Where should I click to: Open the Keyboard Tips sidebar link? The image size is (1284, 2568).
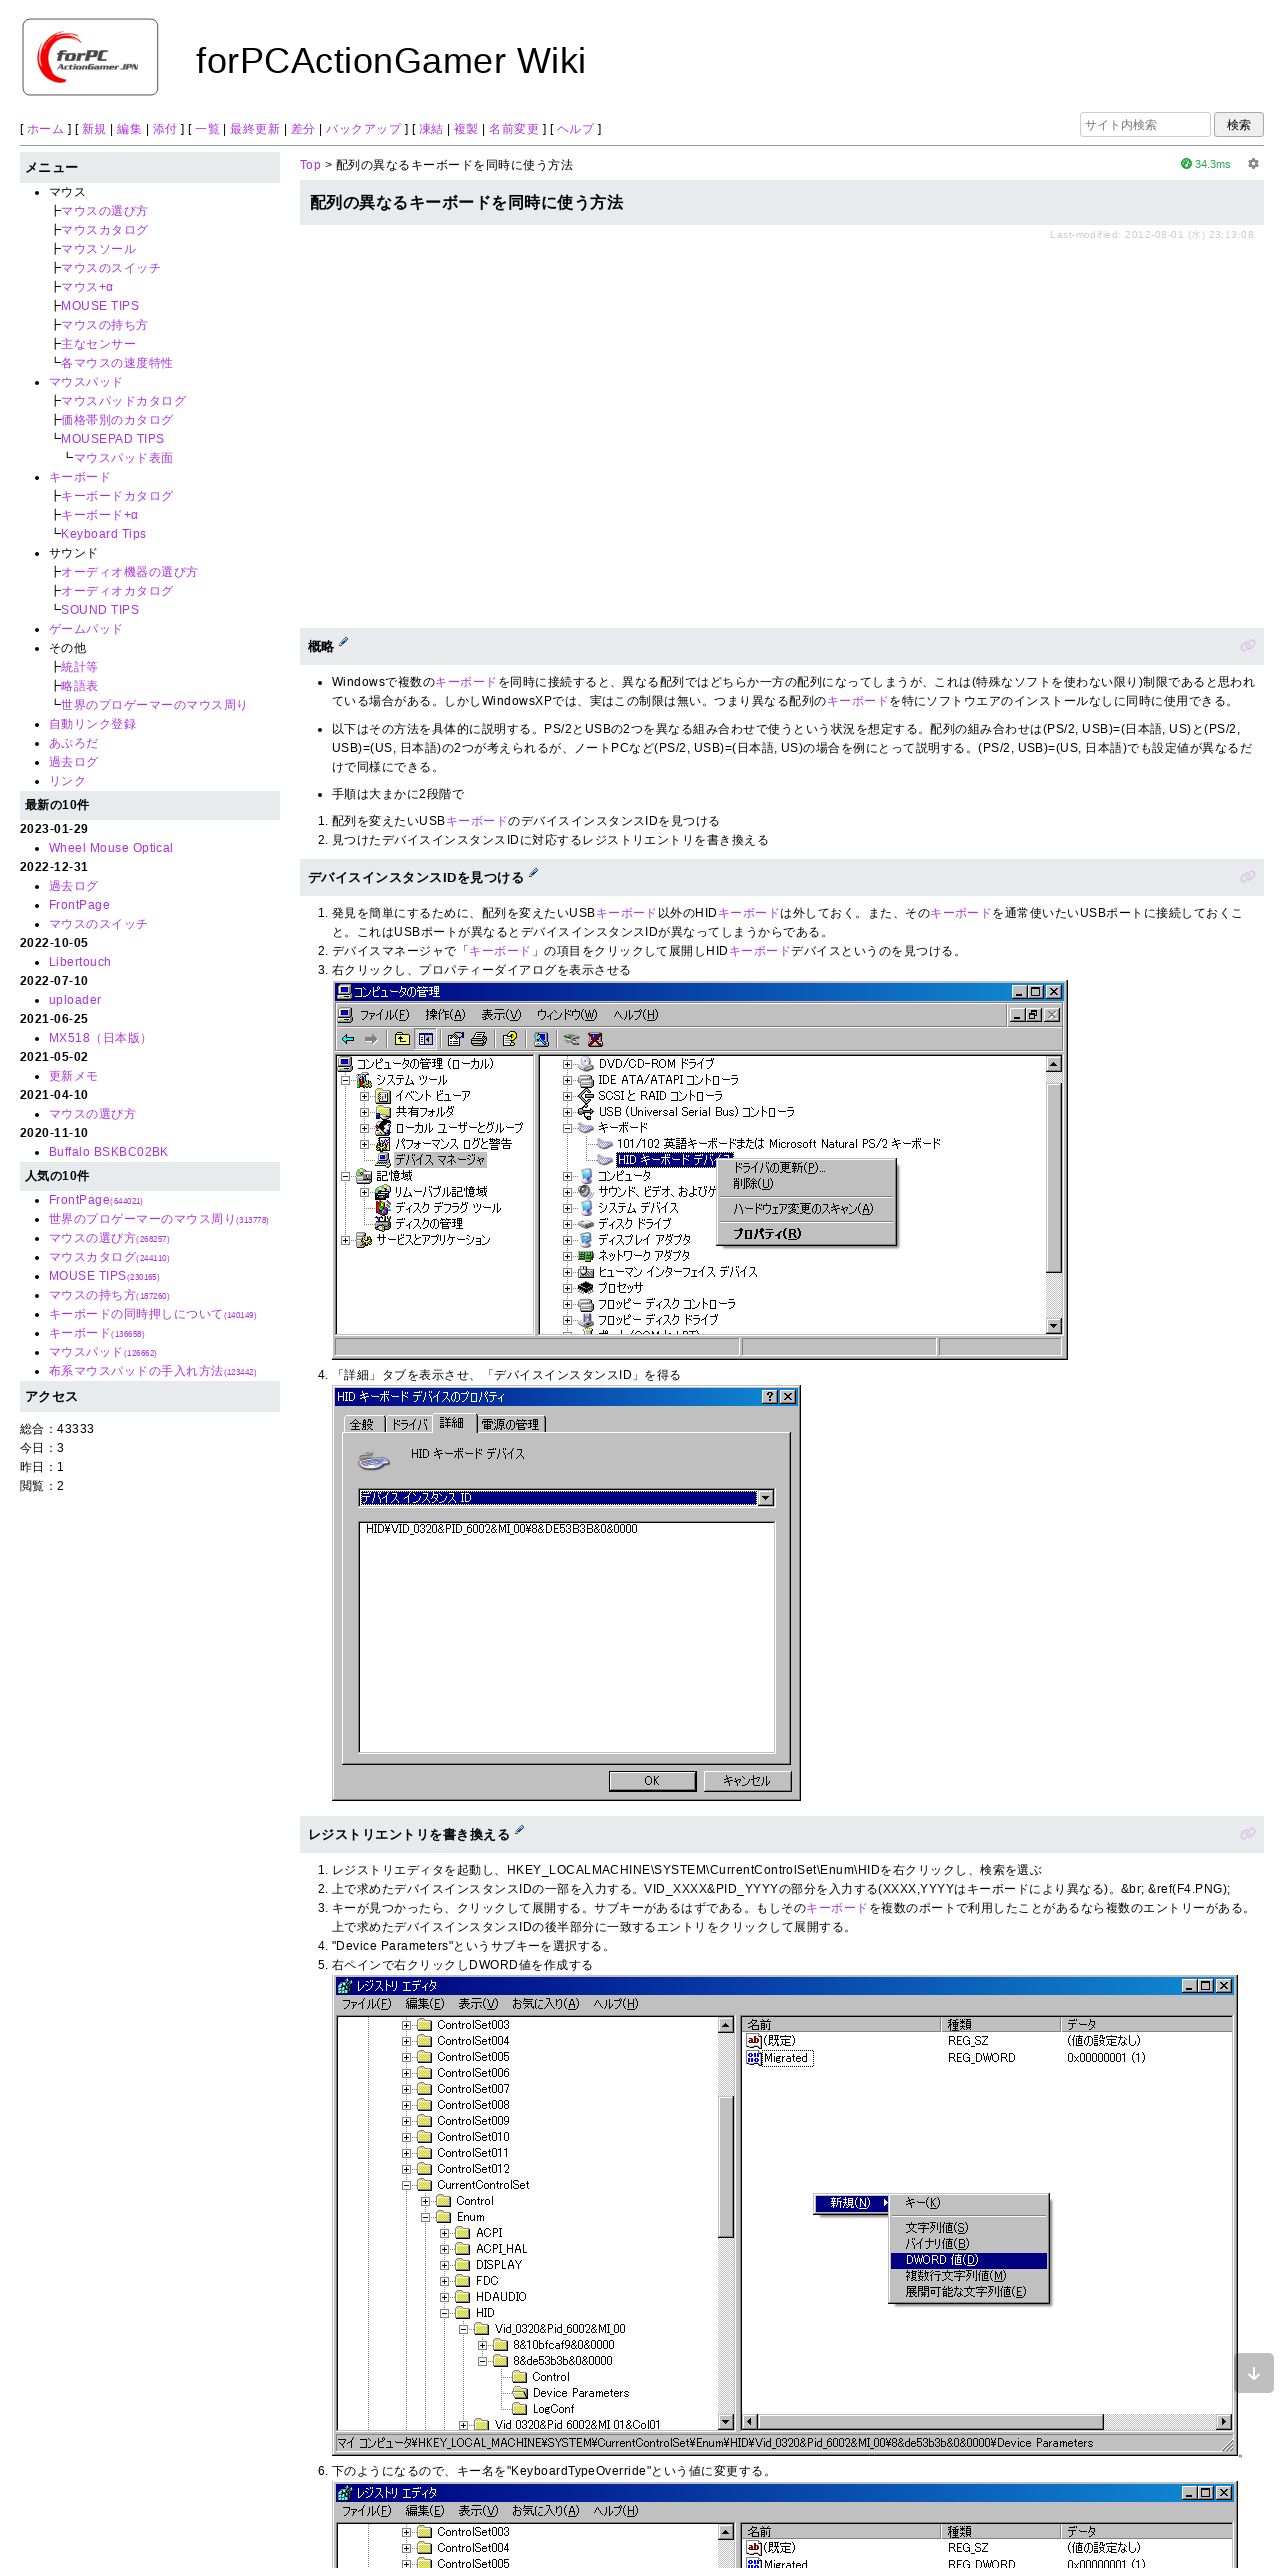pos(103,534)
